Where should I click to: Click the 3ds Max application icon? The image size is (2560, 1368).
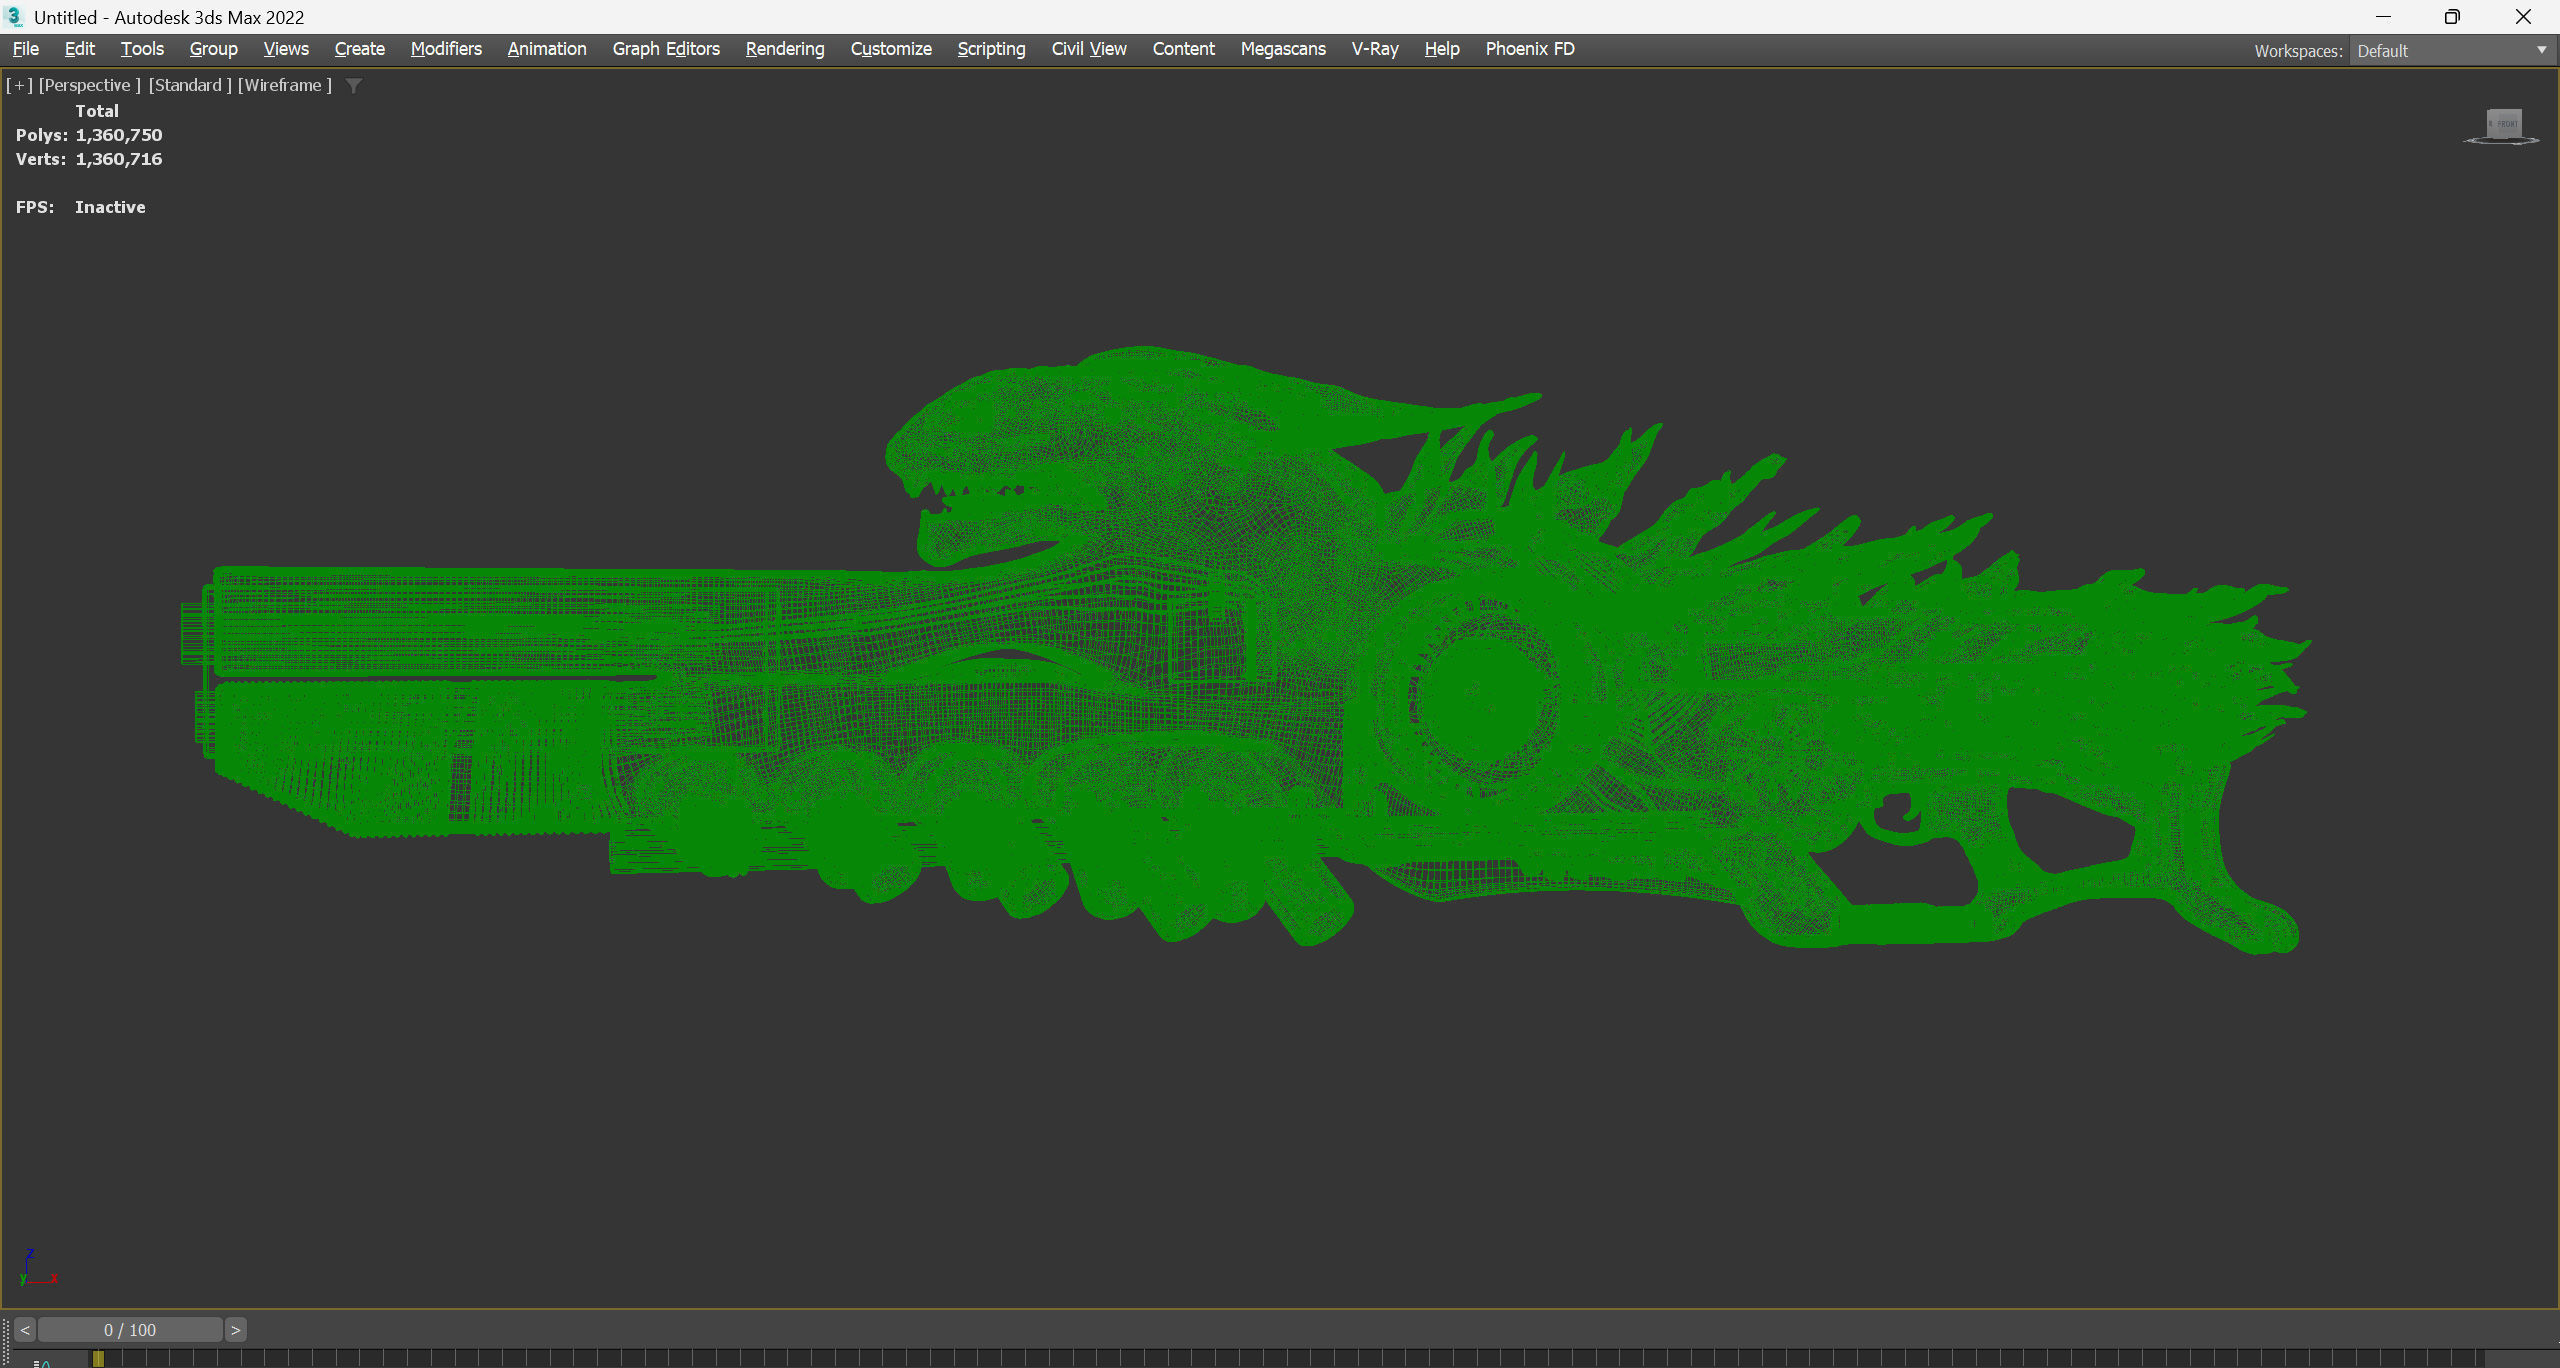[x=14, y=17]
